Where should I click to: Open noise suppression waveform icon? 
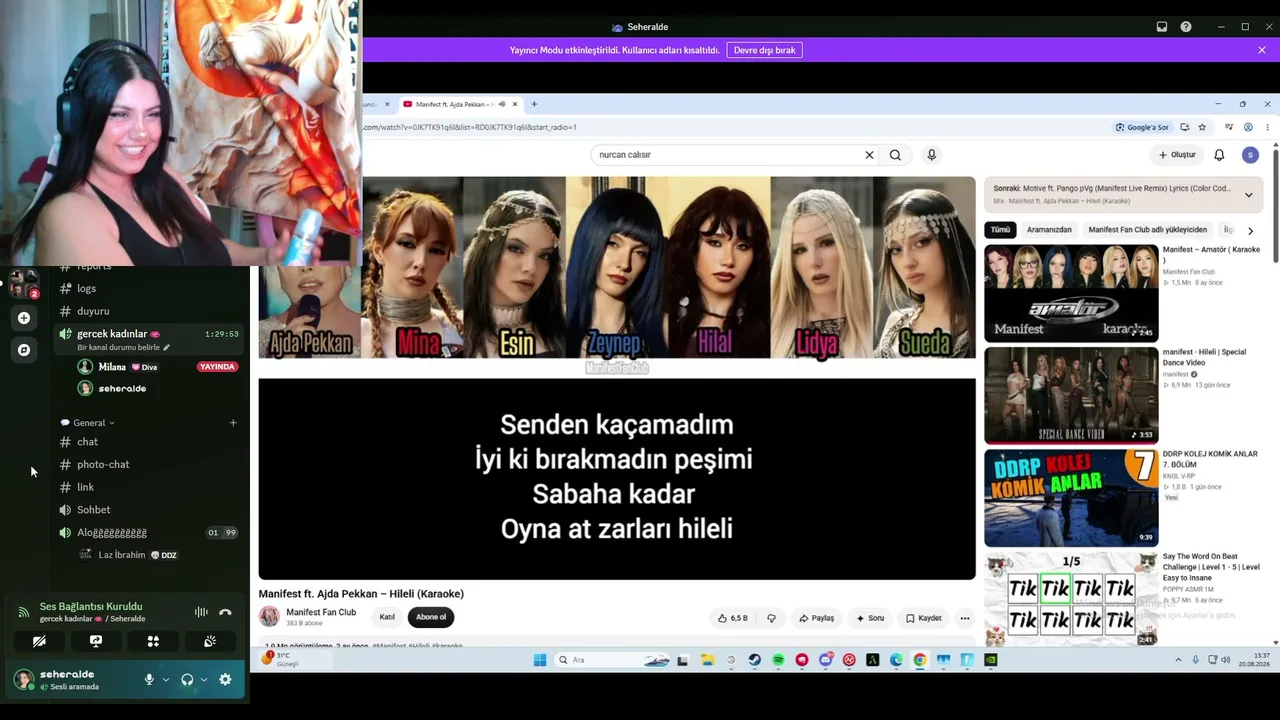[201, 612]
